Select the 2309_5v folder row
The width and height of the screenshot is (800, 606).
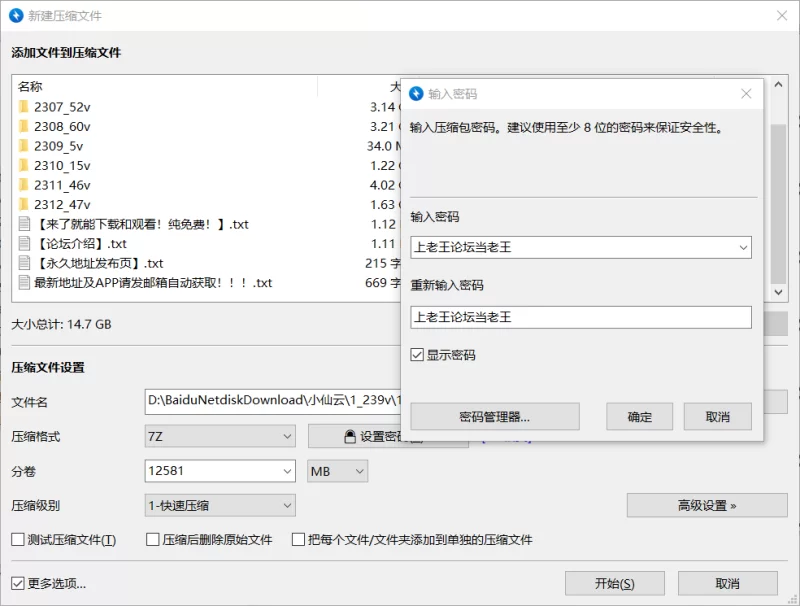[206, 146]
